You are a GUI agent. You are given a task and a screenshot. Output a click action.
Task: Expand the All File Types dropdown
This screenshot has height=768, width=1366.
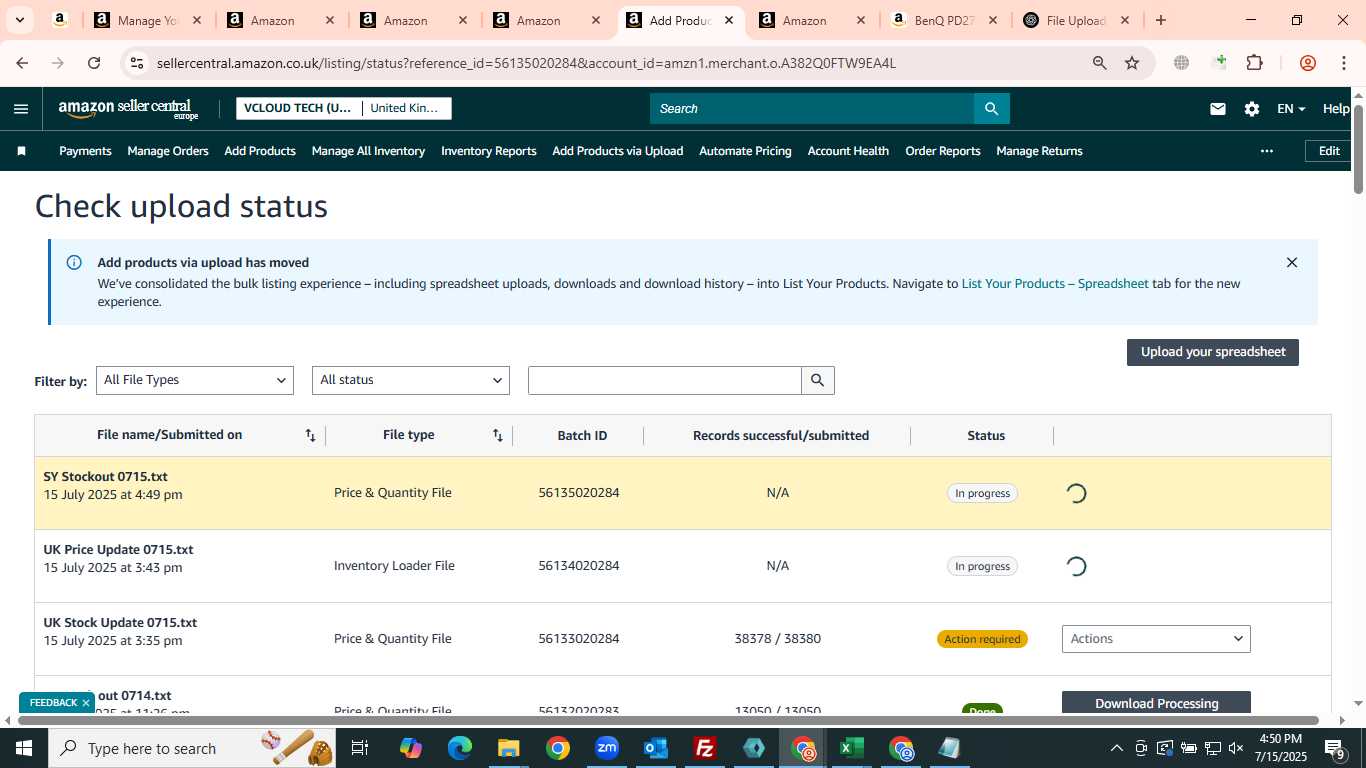click(x=195, y=380)
